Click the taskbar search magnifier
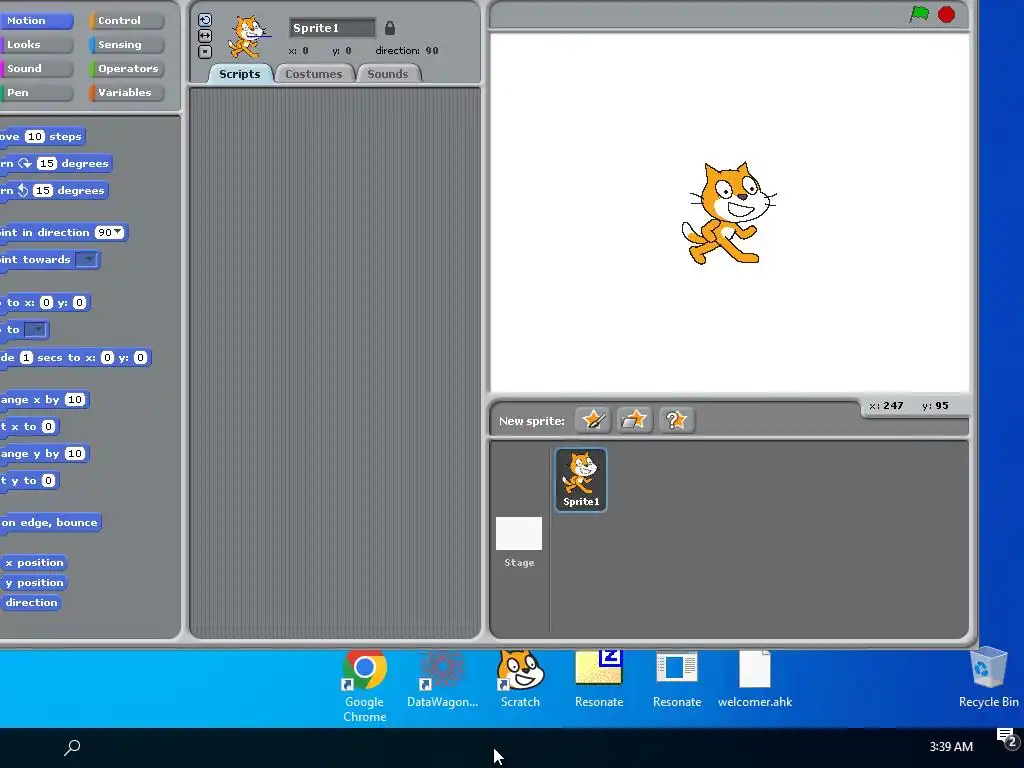This screenshot has height=768, width=1024. point(72,747)
